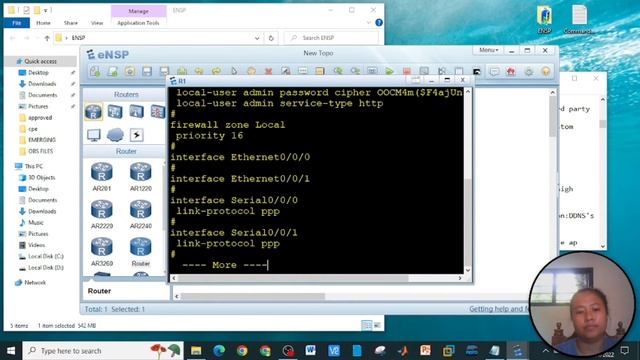Open PowerPoint from the taskbar
The image size is (640, 360).
[x=425, y=351]
